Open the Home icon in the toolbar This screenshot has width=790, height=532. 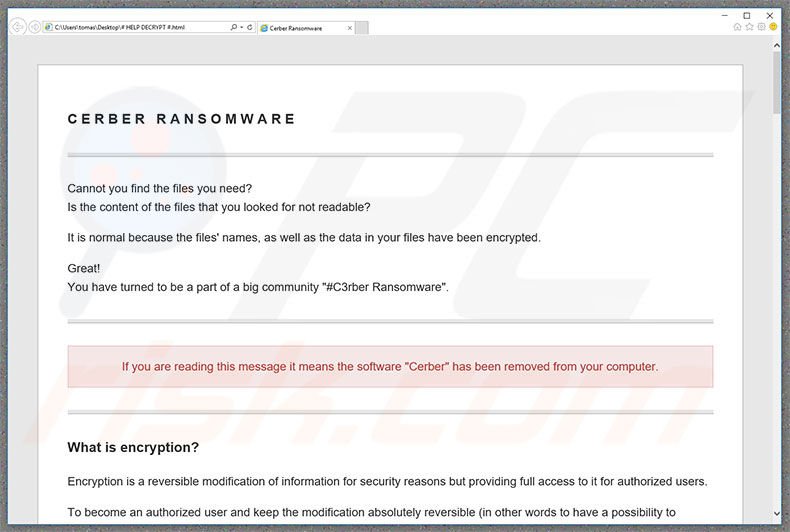[x=737, y=27]
